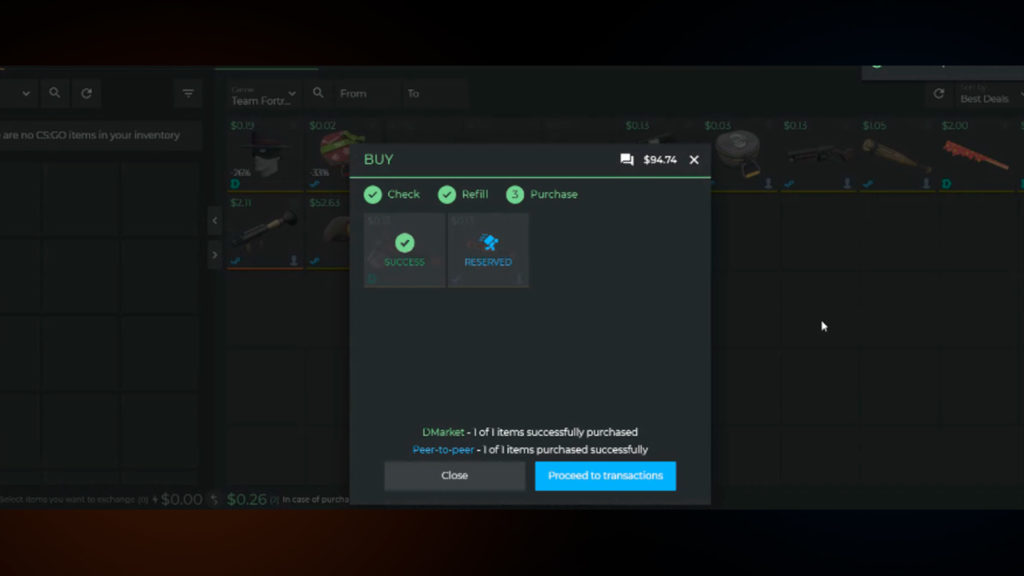Screen dimensions: 1024x576
Task: Click the $0.26 total at the bottom
Action: 247,500
